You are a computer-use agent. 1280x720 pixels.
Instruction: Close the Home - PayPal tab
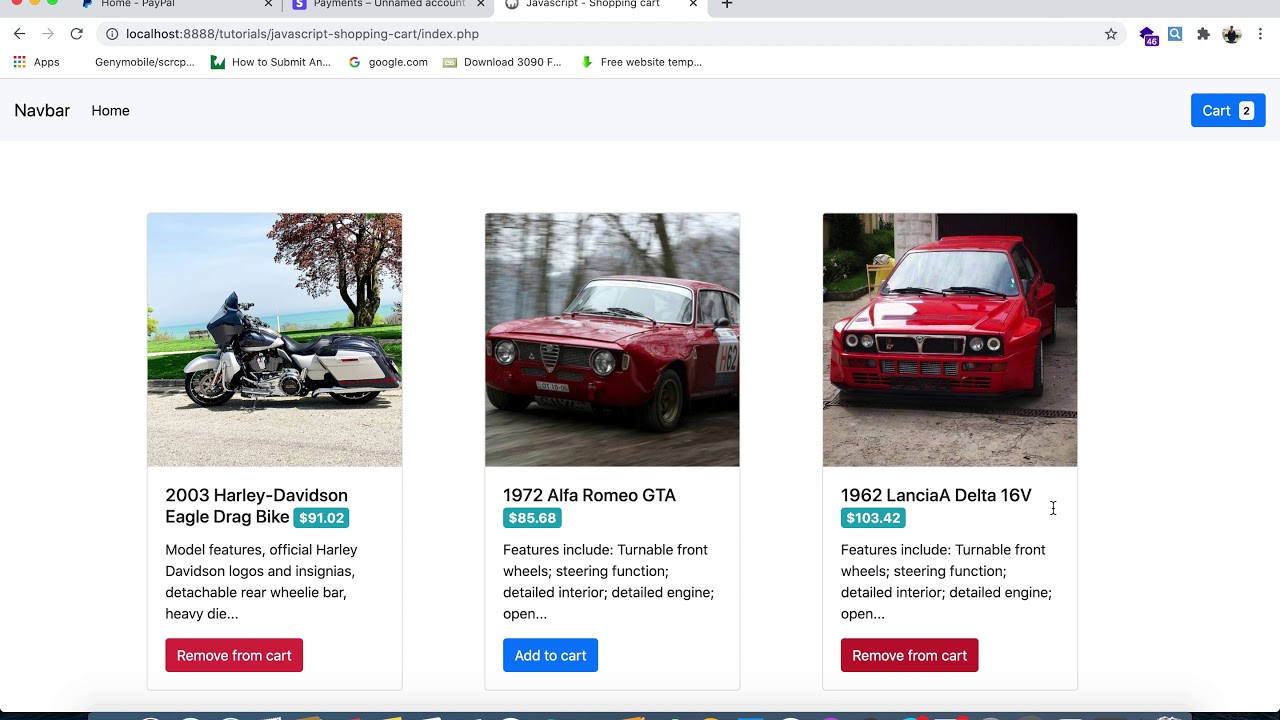pyautogui.click(x=268, y=5)
